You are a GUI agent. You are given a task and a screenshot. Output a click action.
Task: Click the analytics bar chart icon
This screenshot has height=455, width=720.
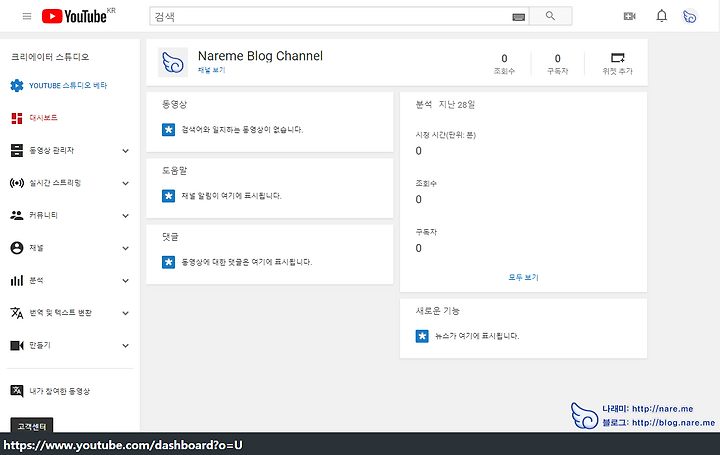[17, 281]
